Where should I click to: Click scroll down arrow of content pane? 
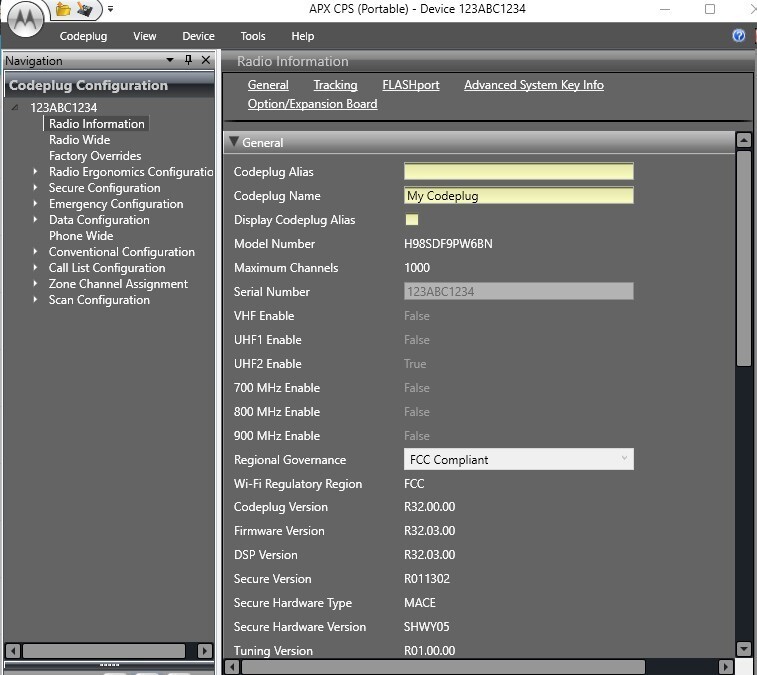(743, 648)
